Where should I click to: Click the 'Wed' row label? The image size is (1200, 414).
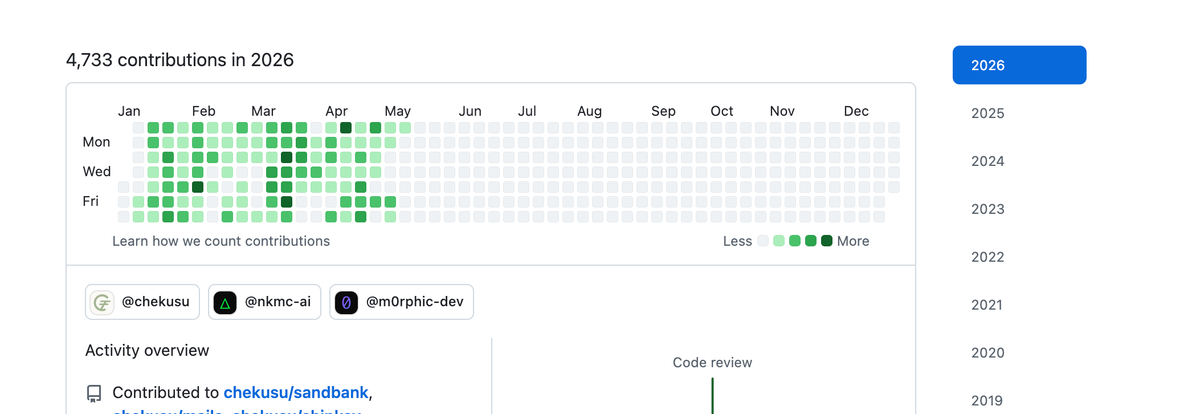click(x=97, y=172)
